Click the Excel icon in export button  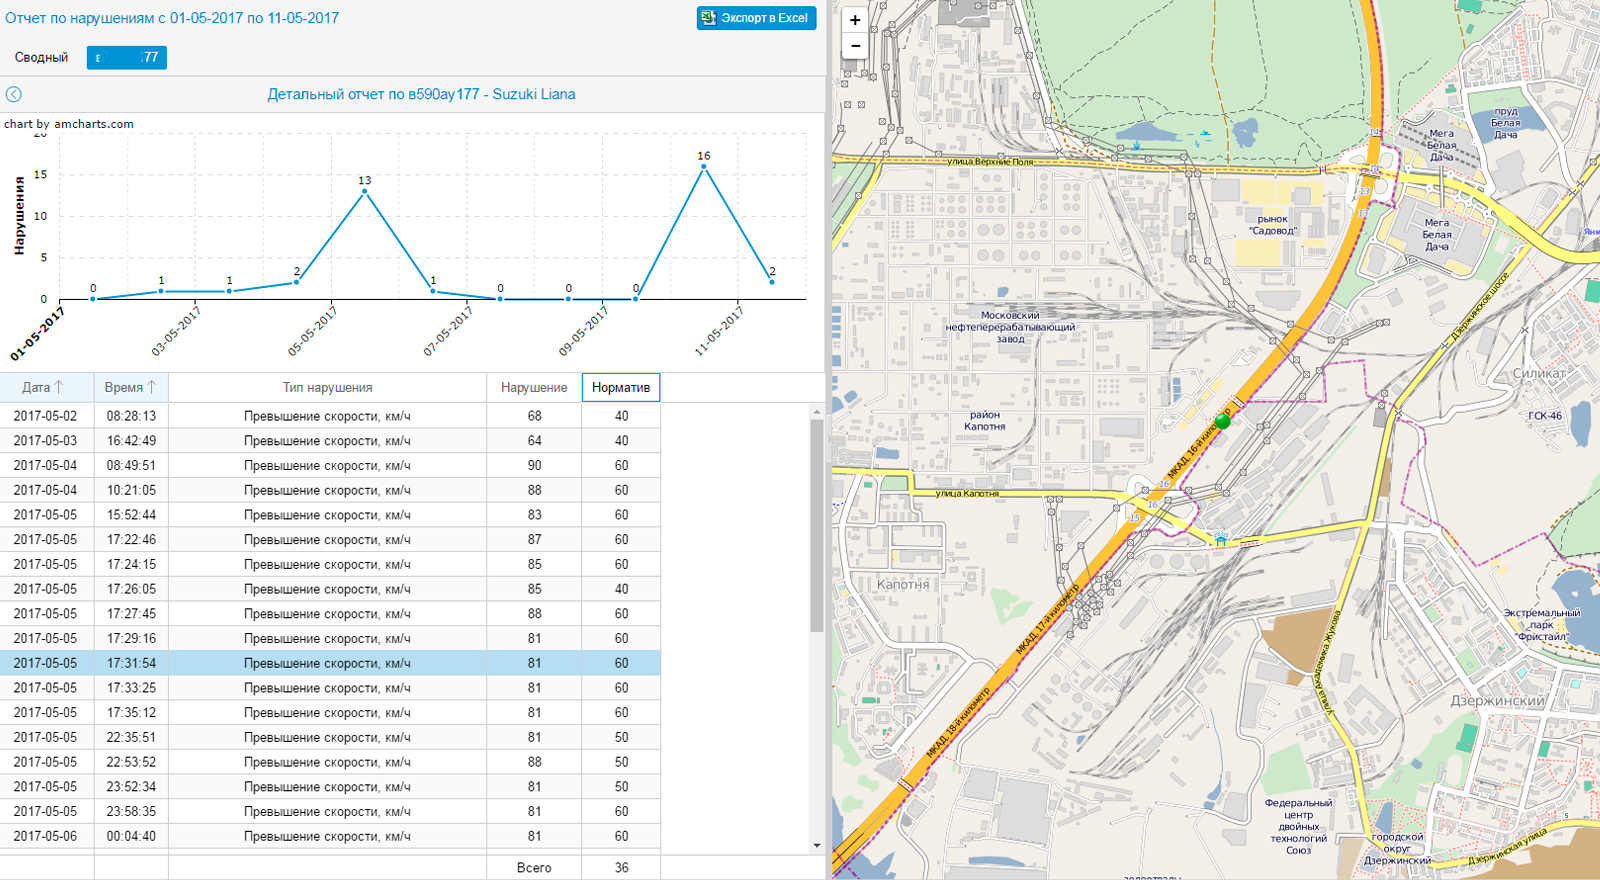[x=708, y=18]
